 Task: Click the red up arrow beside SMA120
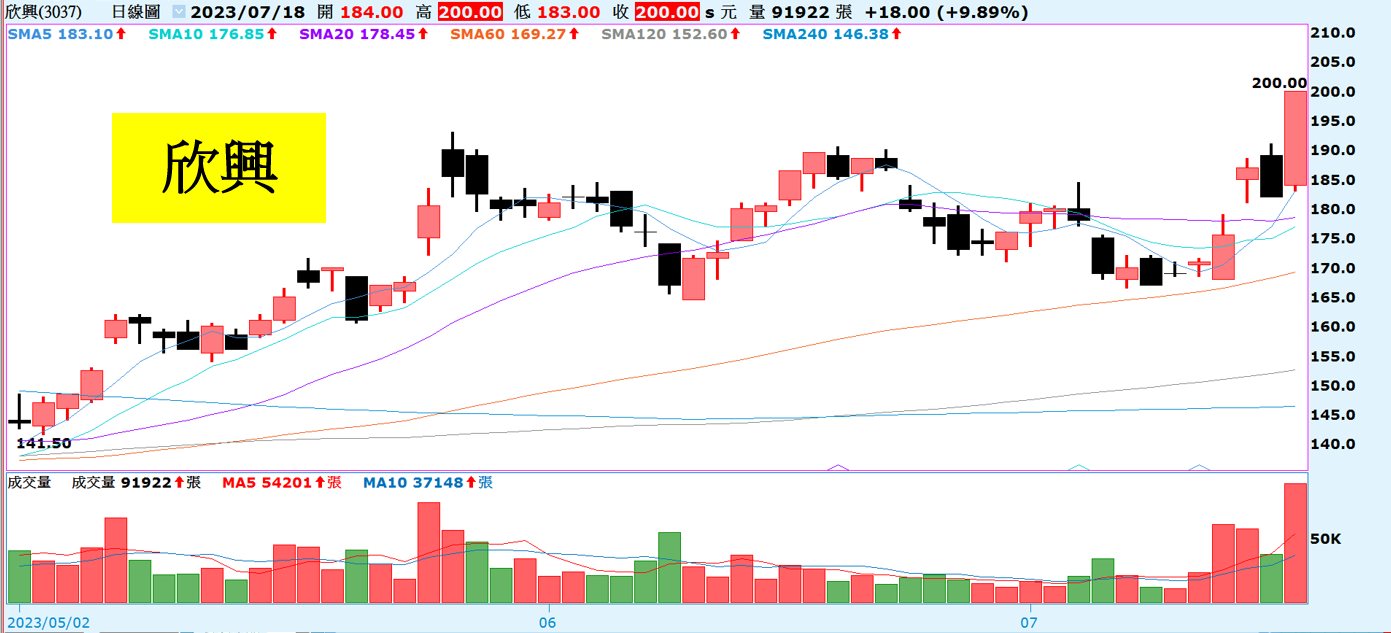pyautogui.click(x=734, y=34)
